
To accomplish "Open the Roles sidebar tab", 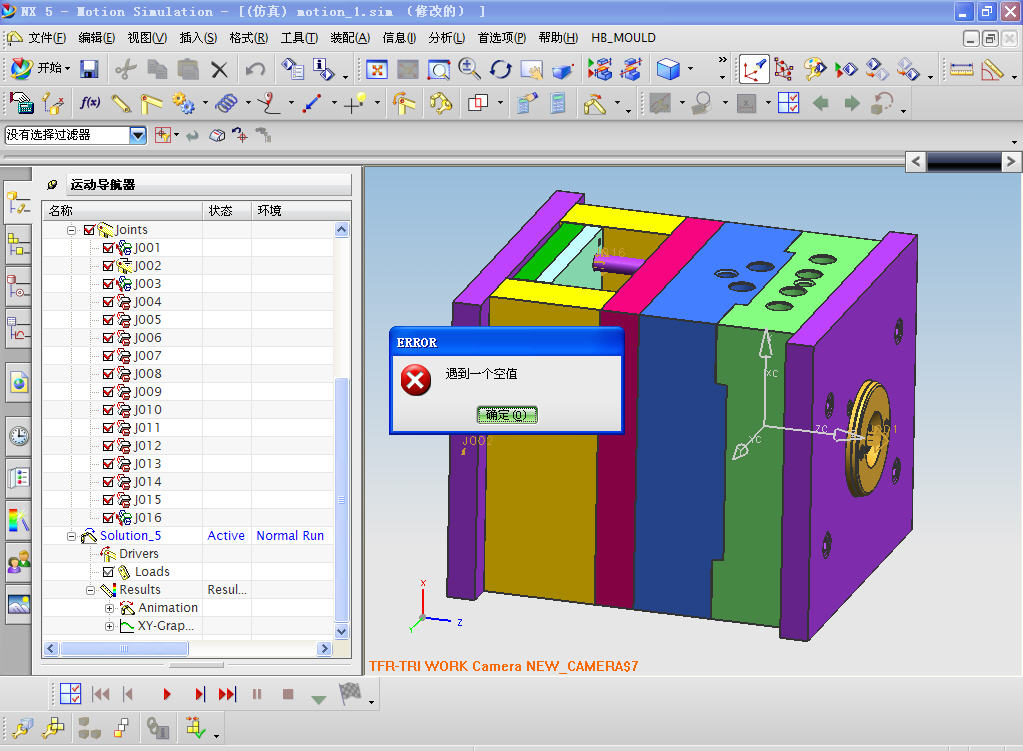I will click(x=19, y=560).
